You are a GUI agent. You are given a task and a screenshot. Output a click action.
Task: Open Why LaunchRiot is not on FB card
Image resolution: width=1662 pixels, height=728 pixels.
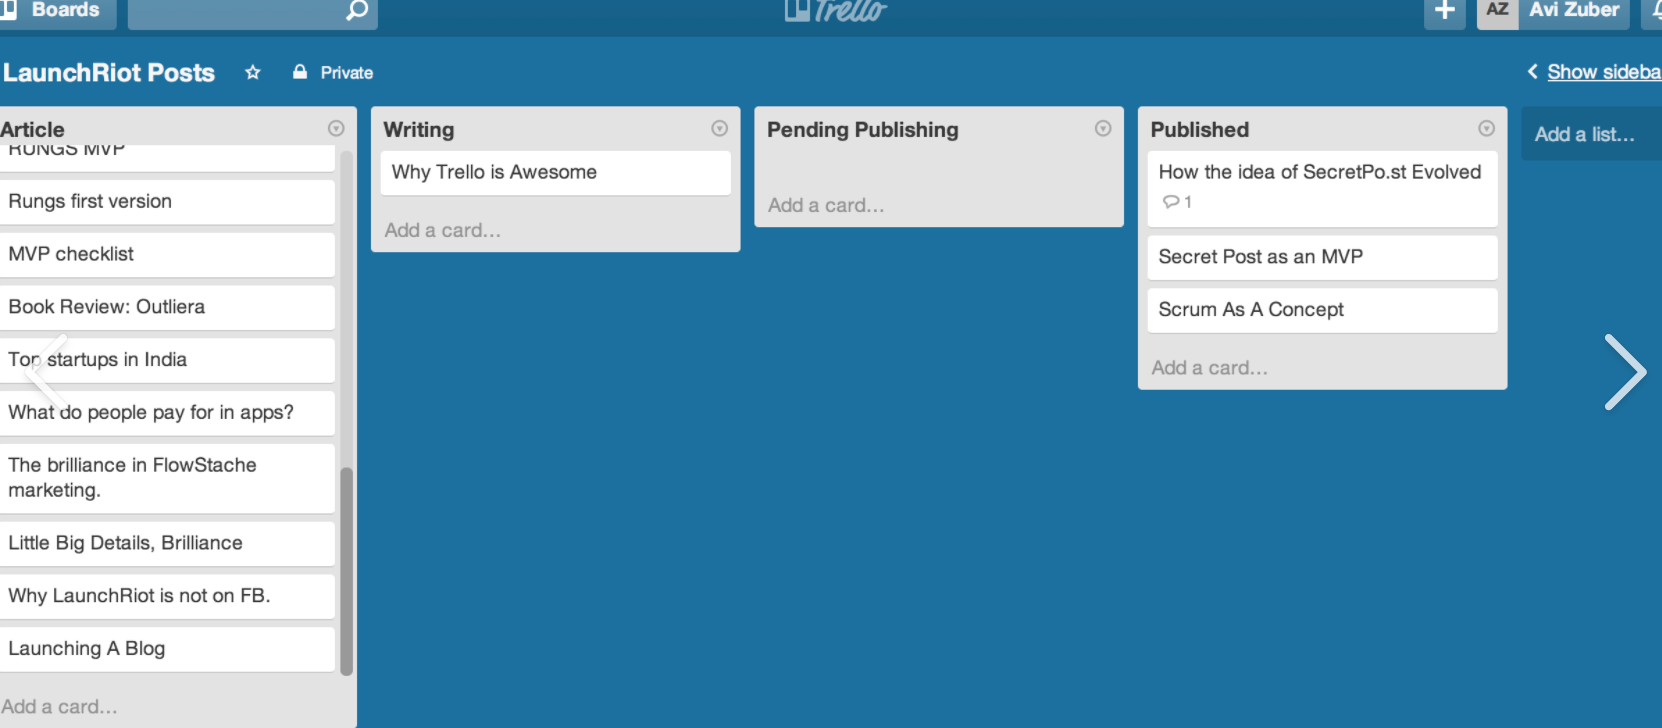[x=167, y=596]
